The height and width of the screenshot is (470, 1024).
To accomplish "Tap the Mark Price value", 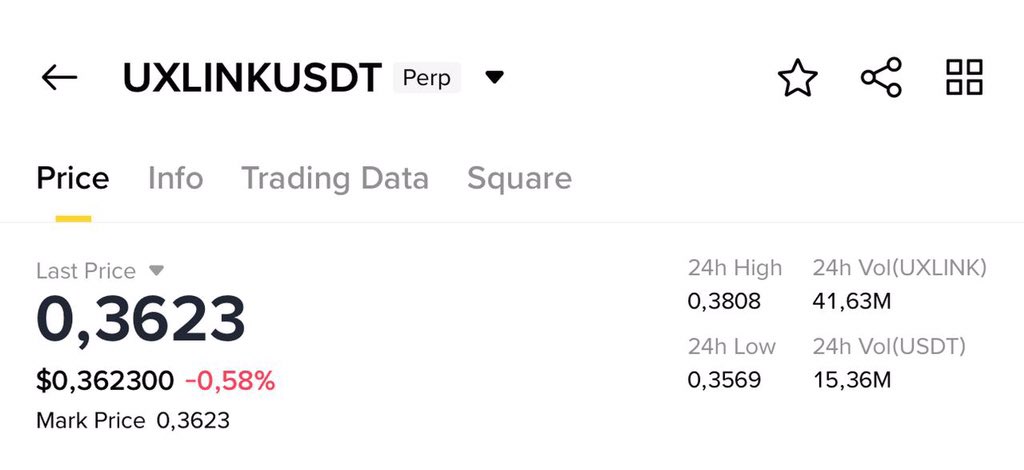I will pos(193,420).
